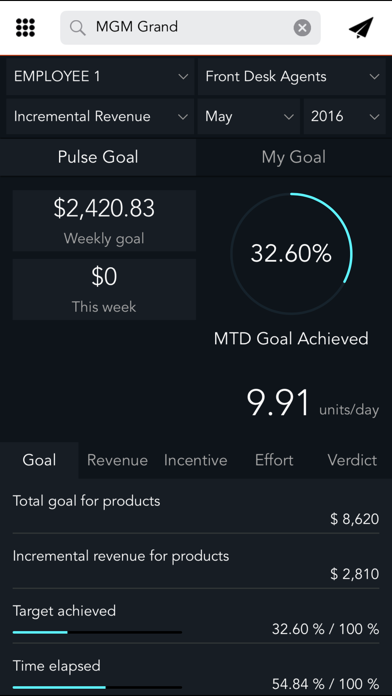This screenshot has width=392, height=696.
Task: Change the May month selector
Action: (x=249, y=117)
